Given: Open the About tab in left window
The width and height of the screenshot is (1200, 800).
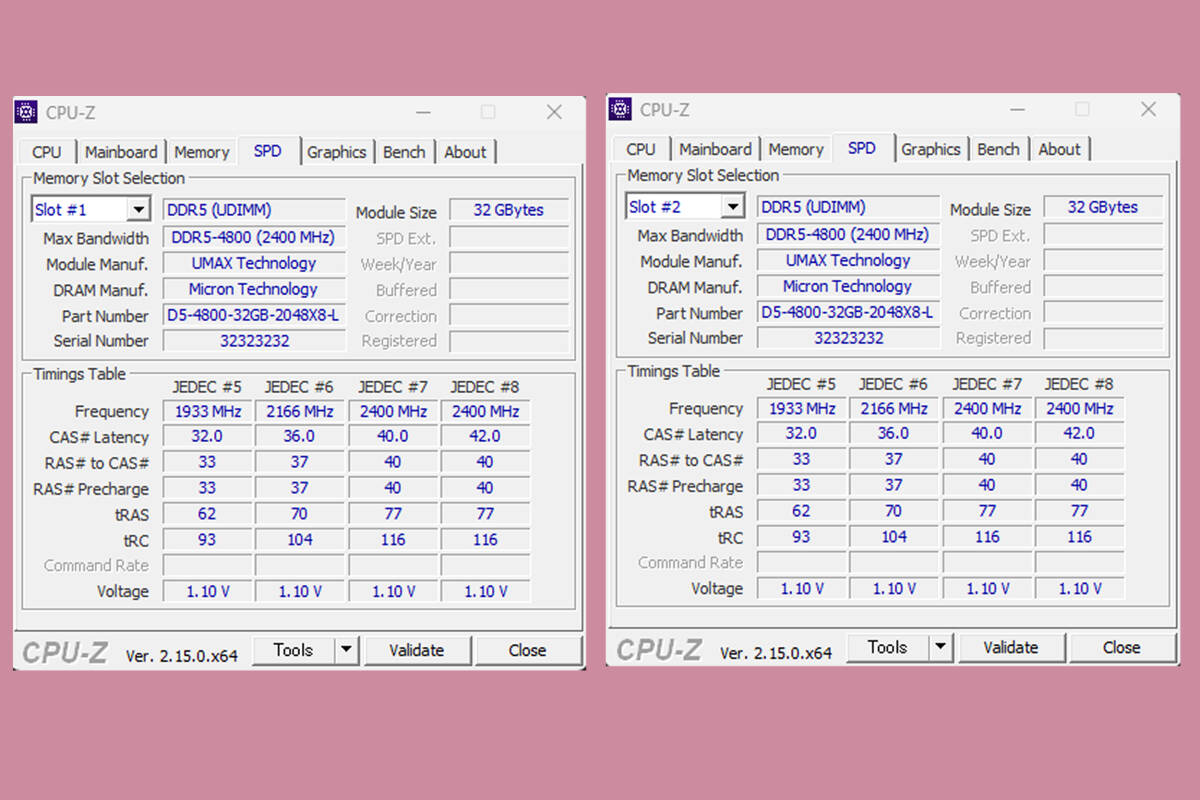Looking at the screenshot, I should pos(465,152).
